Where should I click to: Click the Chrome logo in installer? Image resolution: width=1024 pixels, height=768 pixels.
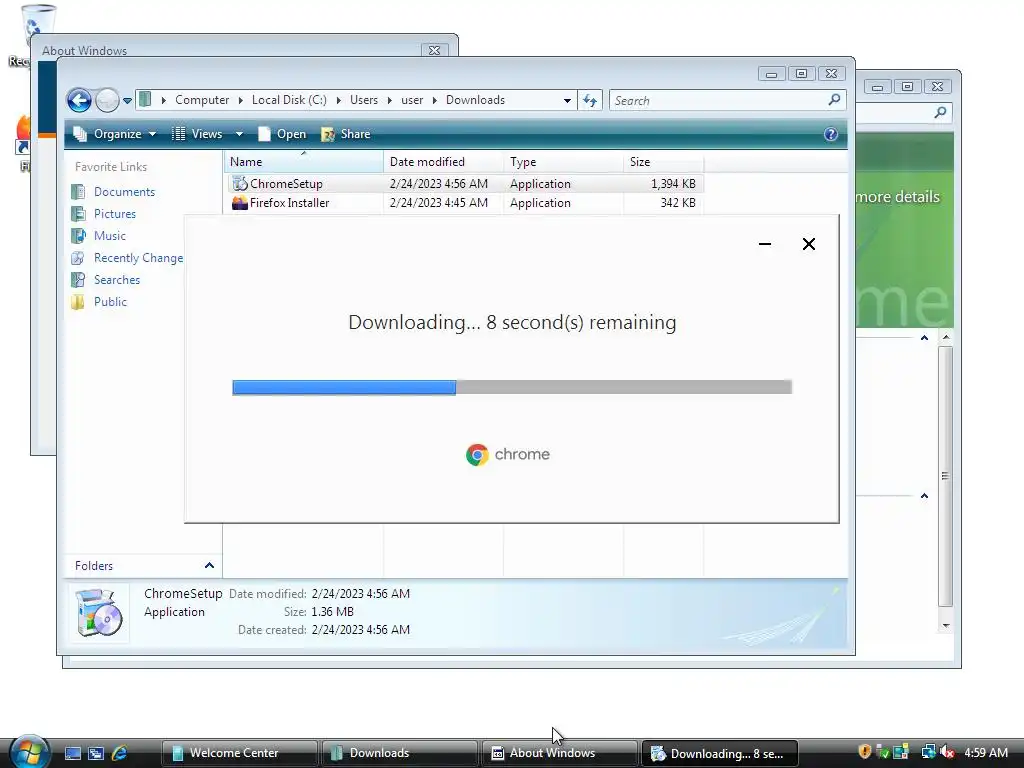point(477,455)
